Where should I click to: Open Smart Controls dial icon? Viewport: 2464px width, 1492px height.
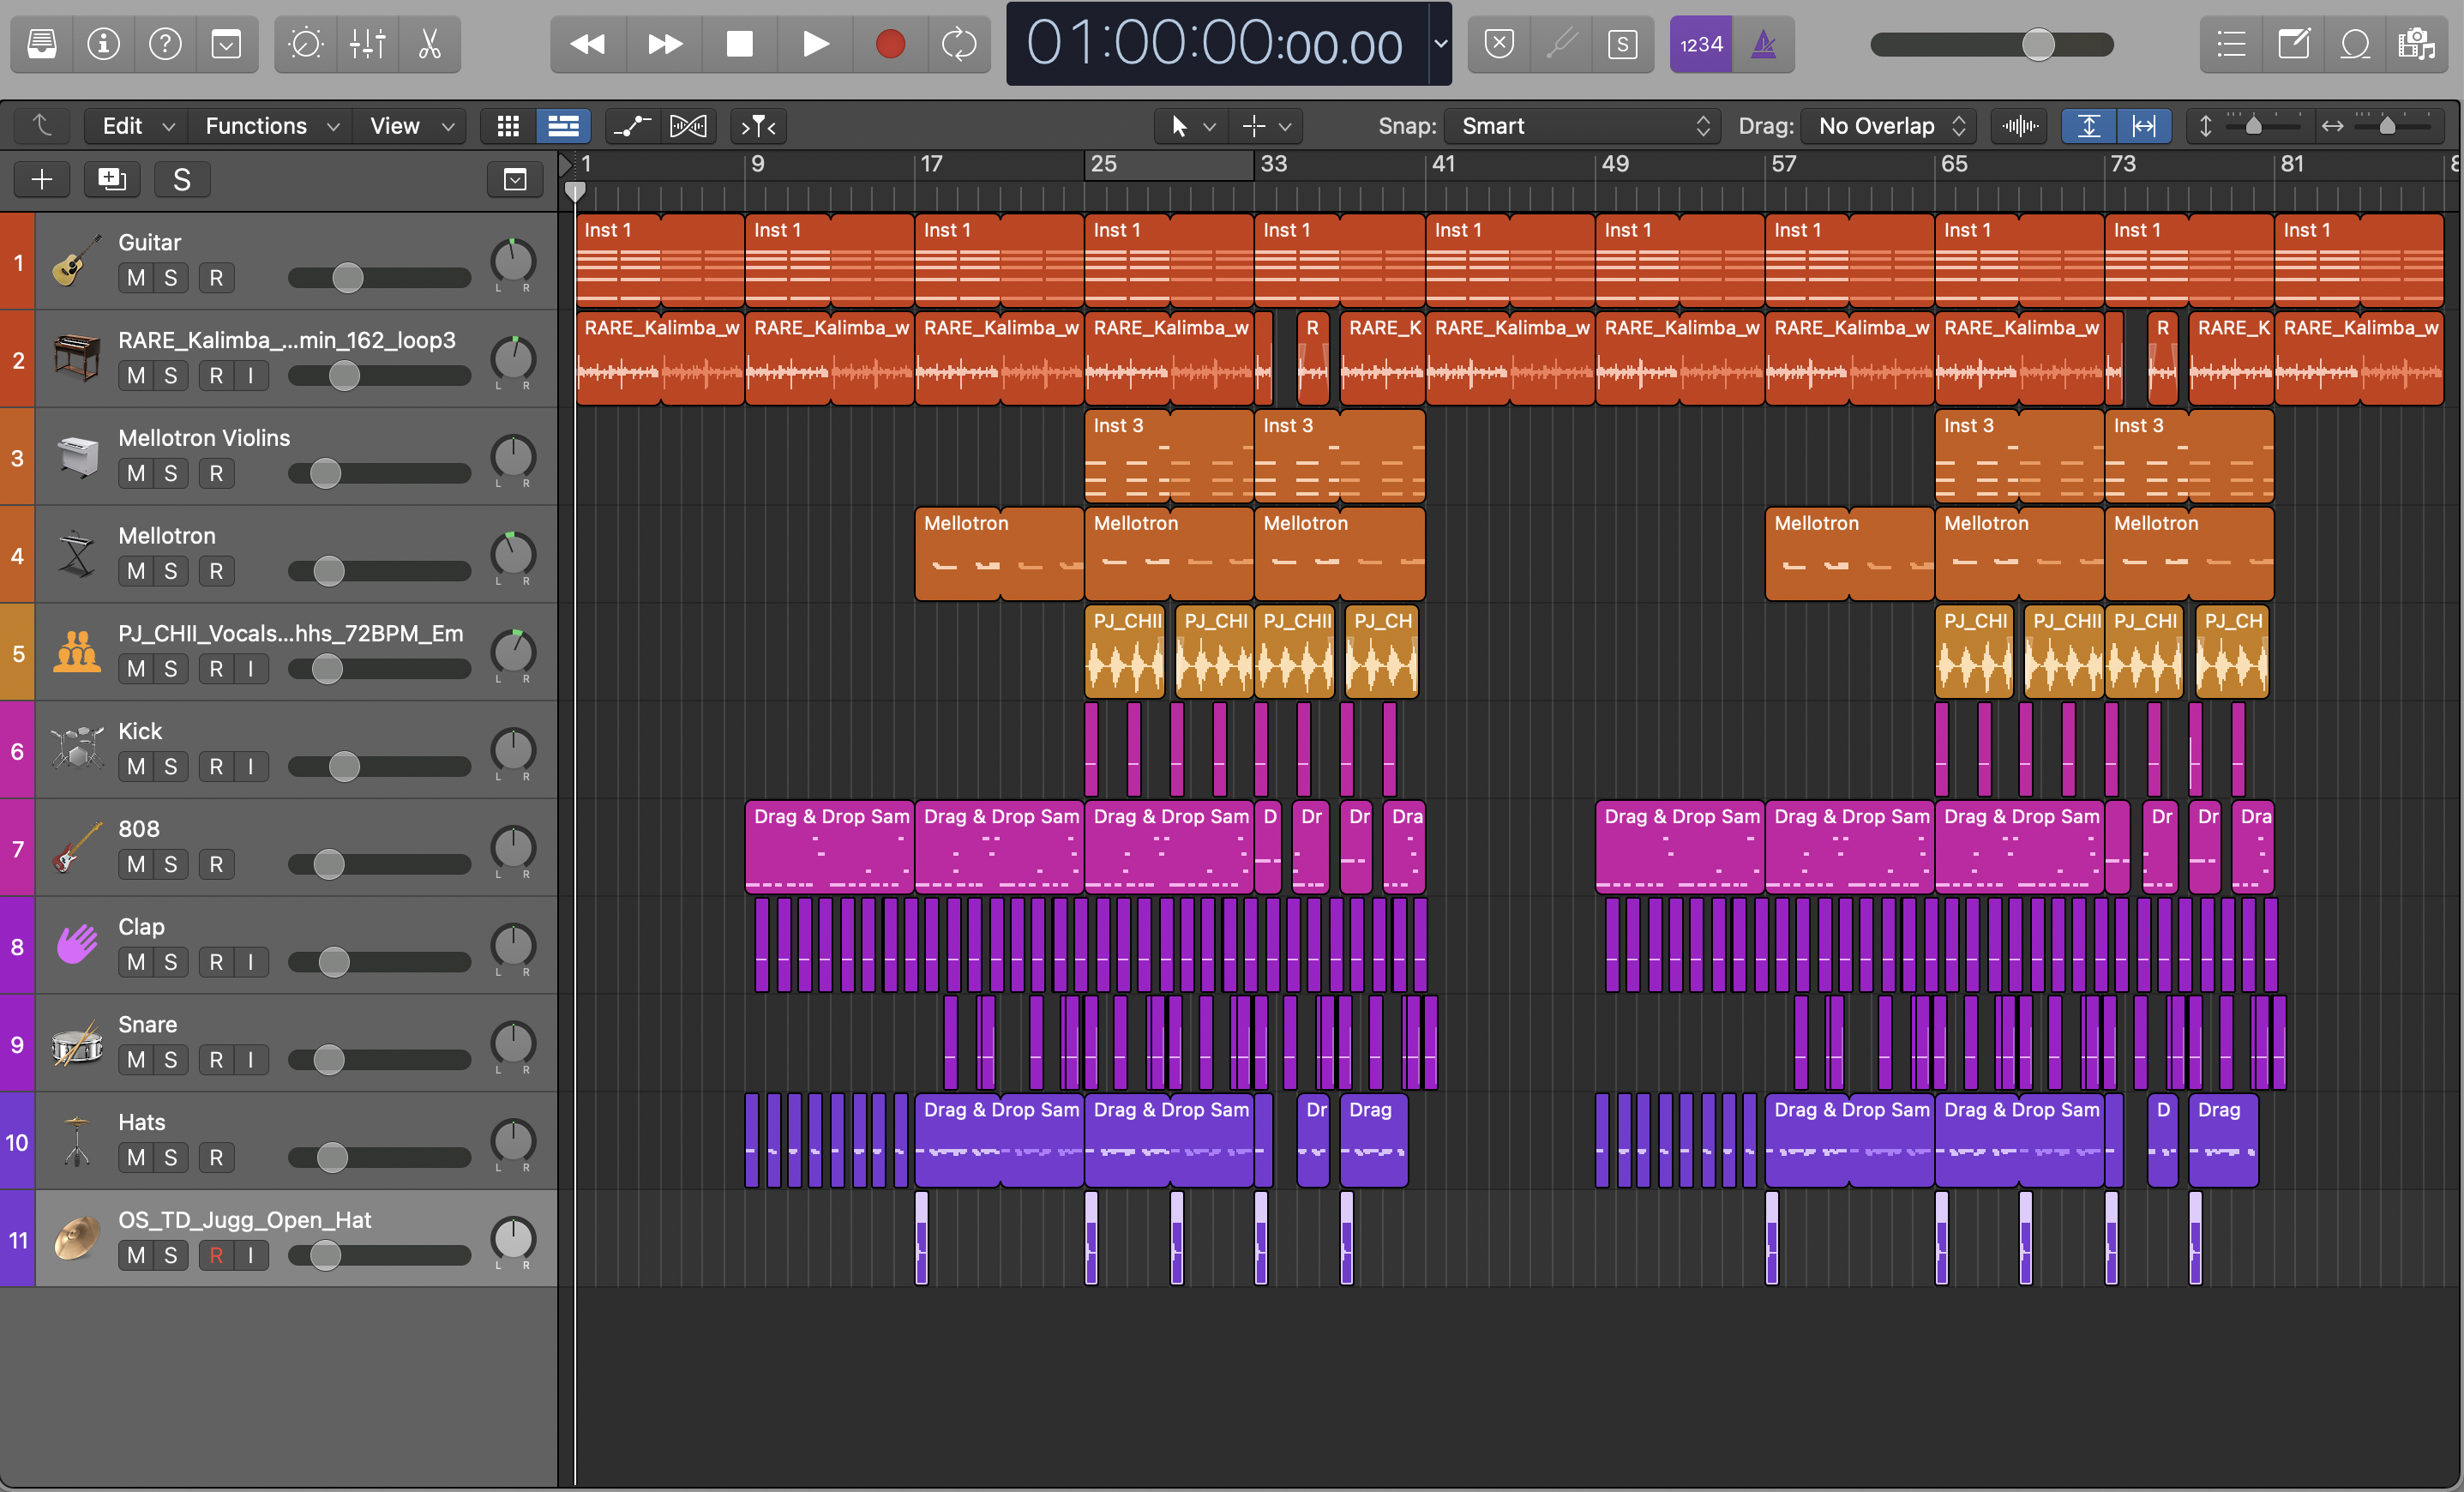pyautogui.click(x=305, y=44)
